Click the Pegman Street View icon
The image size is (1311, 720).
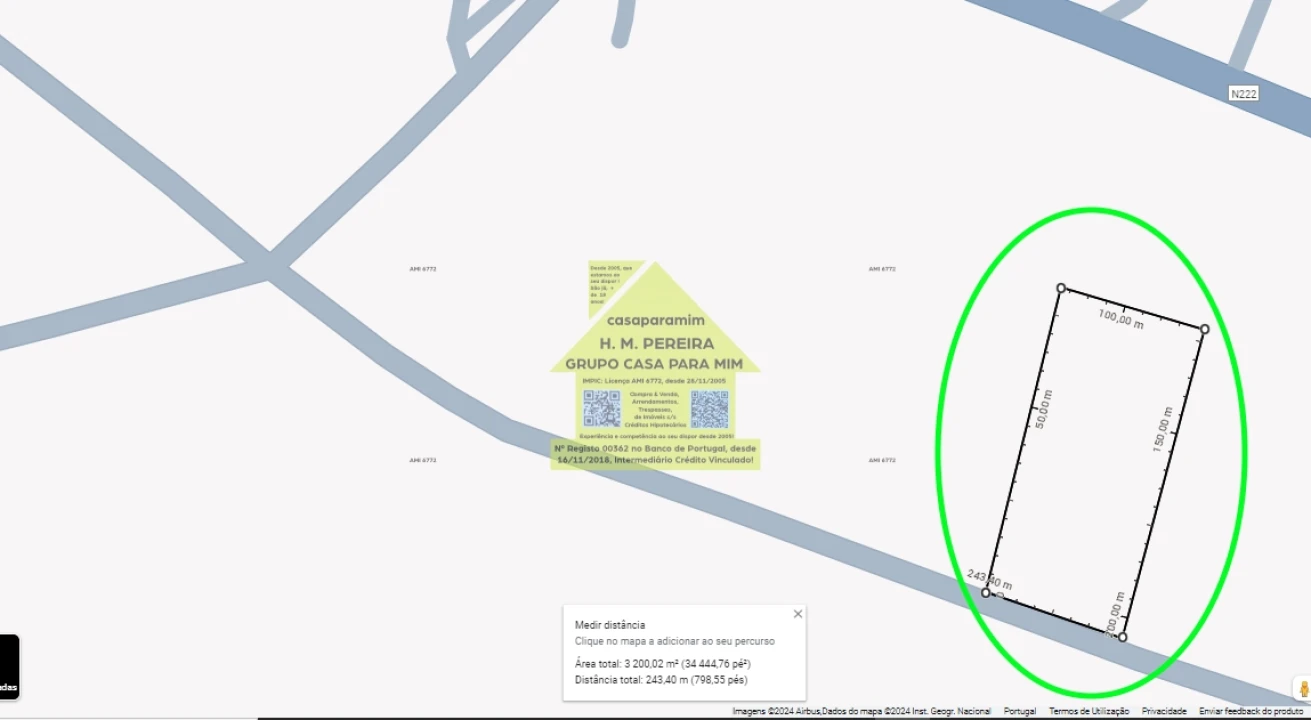point(1302,688)
